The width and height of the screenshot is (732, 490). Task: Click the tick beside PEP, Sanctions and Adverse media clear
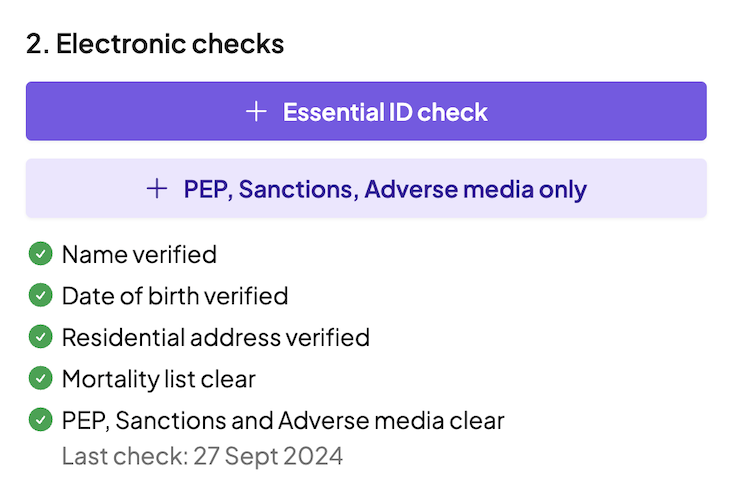41,421
